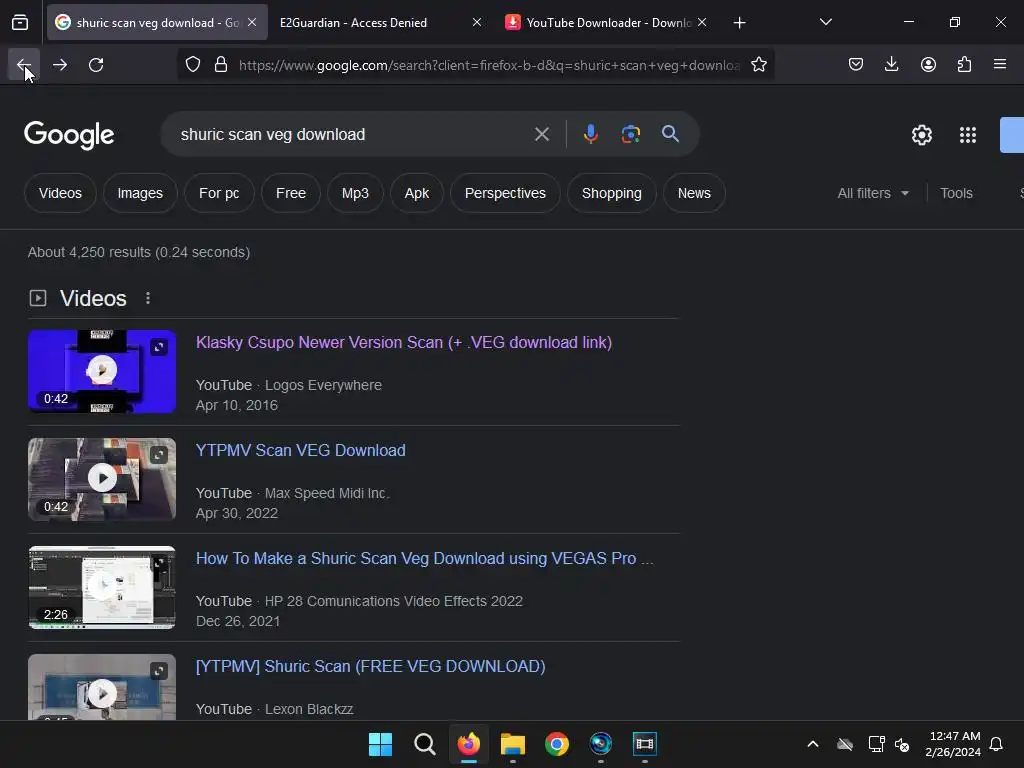Submit search with magnifier icon
Screen dimensions: 1024x768
click(671, 135)
